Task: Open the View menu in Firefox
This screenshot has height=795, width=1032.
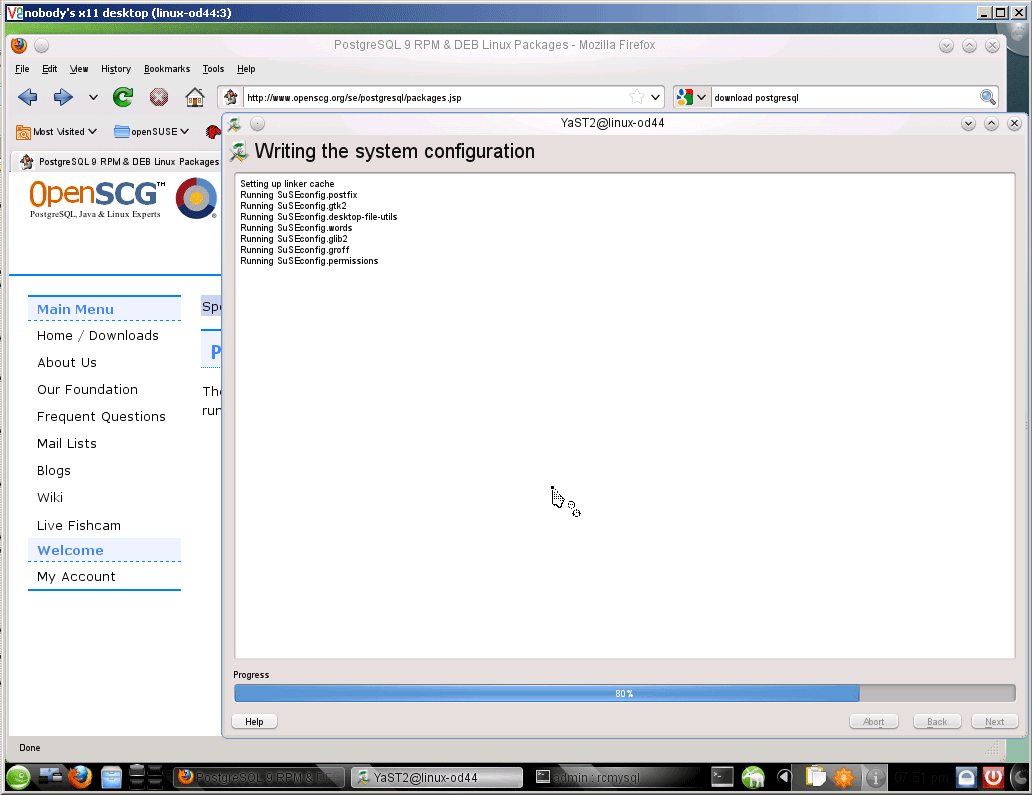Action: (x=79, y=68)
